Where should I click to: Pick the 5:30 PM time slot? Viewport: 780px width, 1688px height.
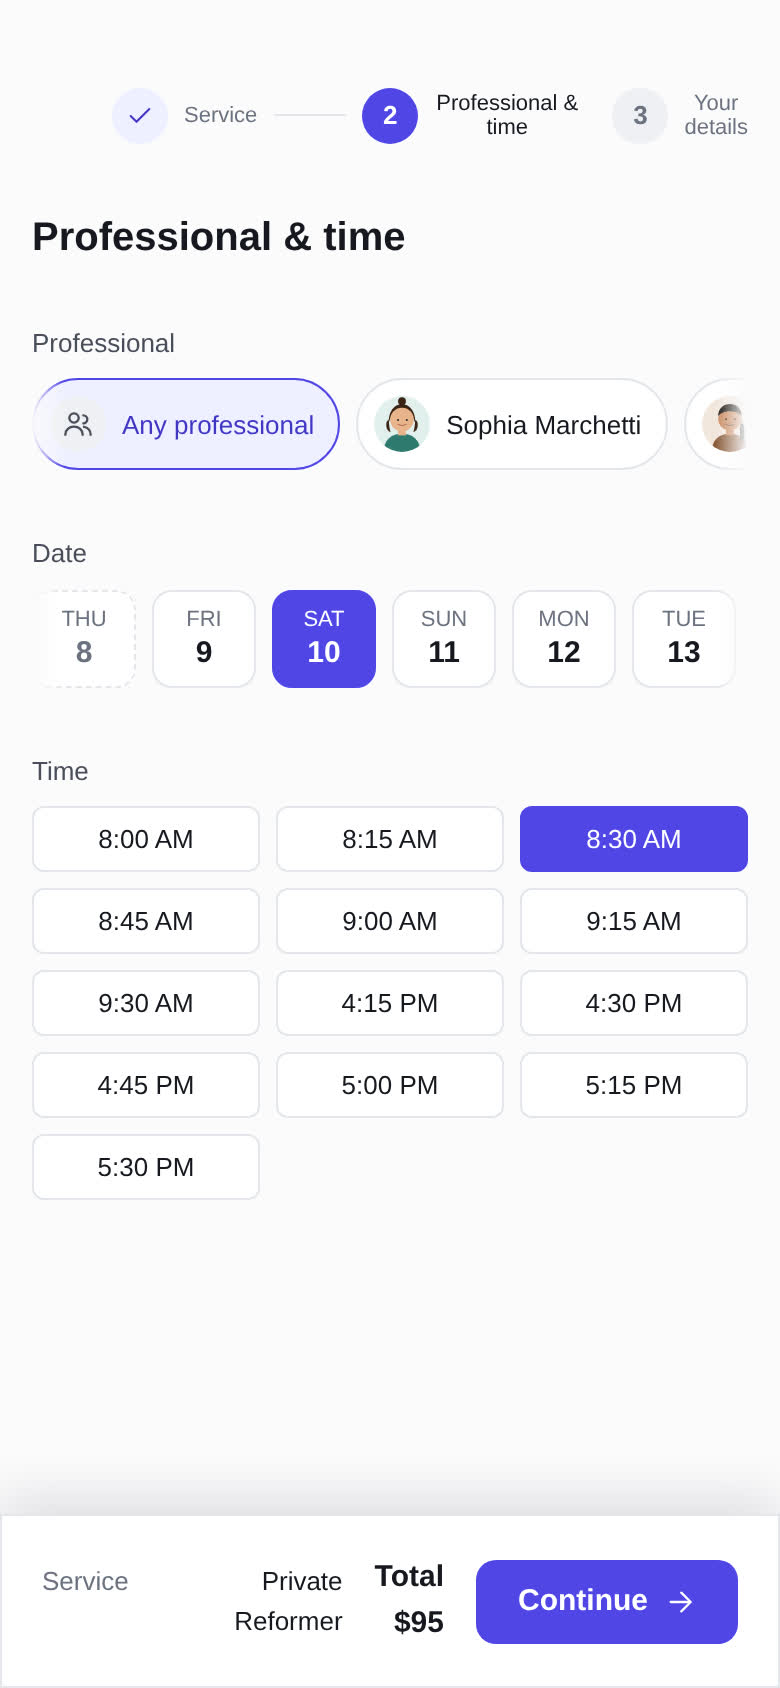tap(146, 1167)
